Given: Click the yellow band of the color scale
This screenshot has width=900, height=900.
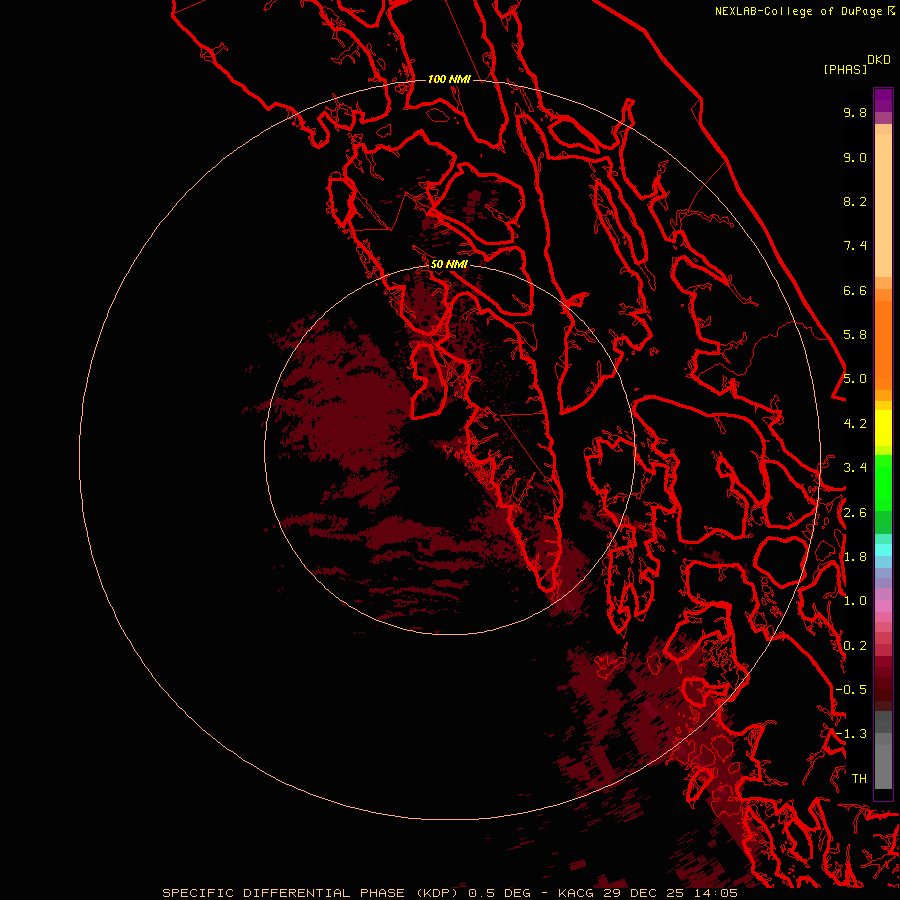Looking at the screenshot, I should [883, 428].
